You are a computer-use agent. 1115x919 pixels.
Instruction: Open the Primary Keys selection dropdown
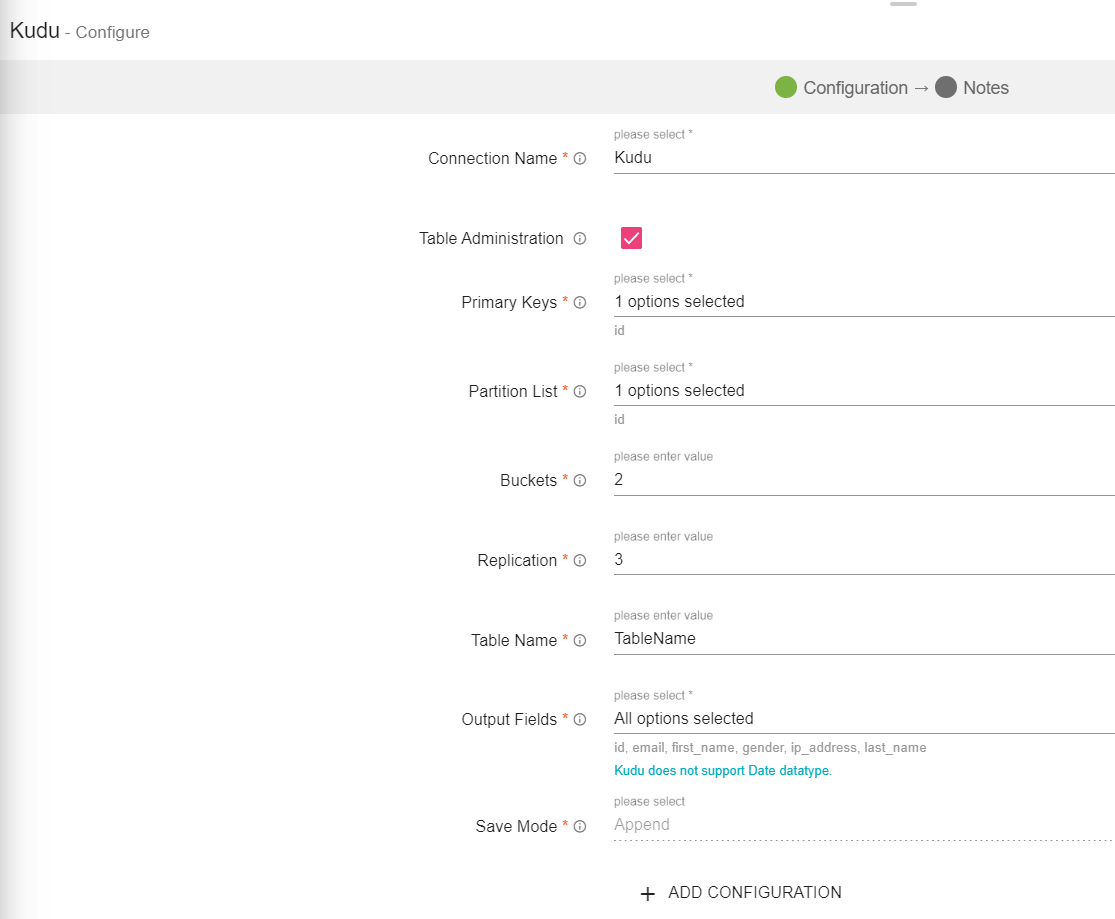(862, 302)
